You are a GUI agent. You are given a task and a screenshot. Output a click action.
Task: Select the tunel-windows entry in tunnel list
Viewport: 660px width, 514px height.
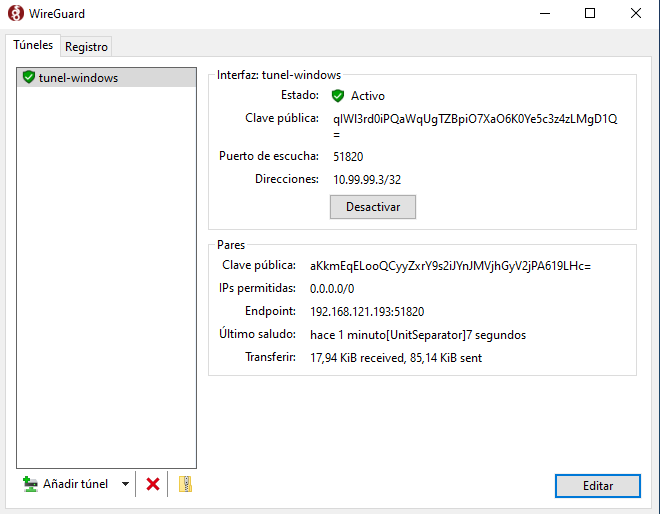coord(78,78)
